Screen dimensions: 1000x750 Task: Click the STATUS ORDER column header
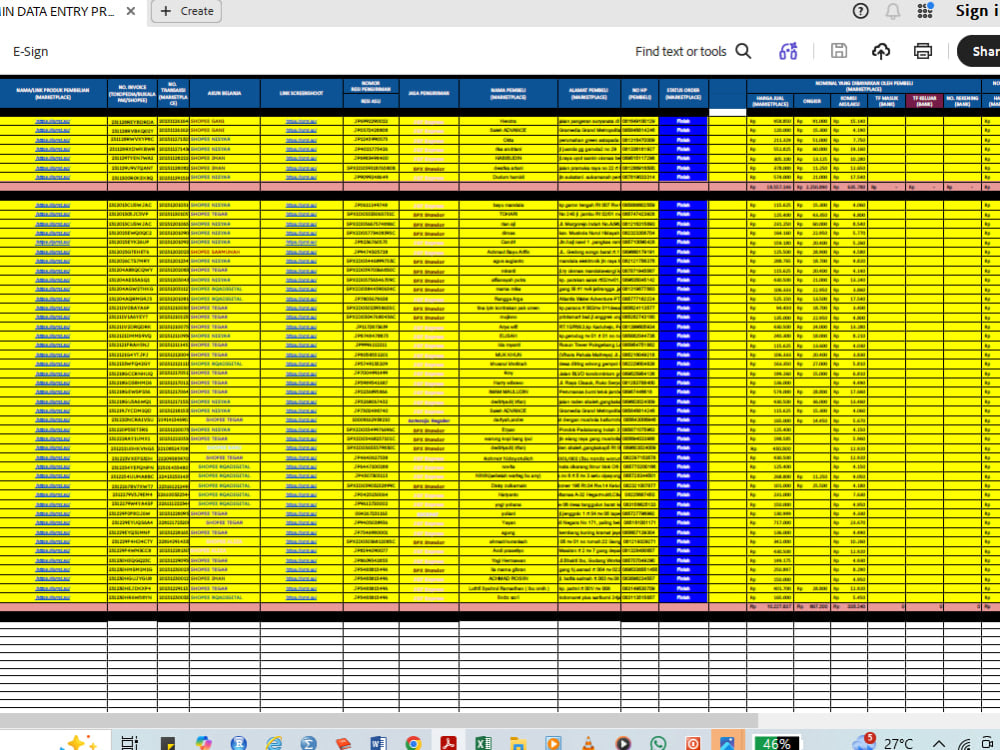click(x=683, y=93)
